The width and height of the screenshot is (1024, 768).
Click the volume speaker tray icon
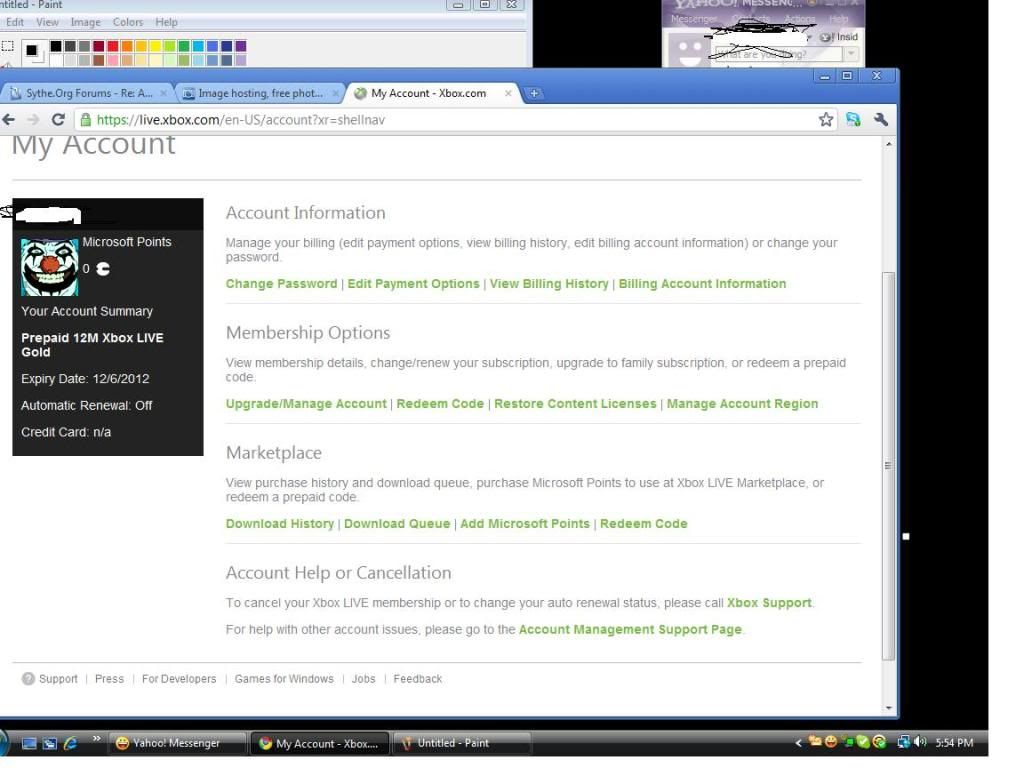coord(920,742)
